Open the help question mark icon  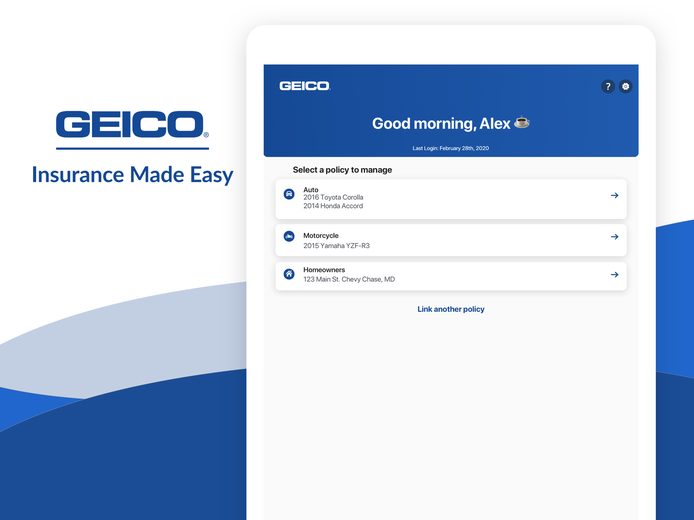(608, 86)
